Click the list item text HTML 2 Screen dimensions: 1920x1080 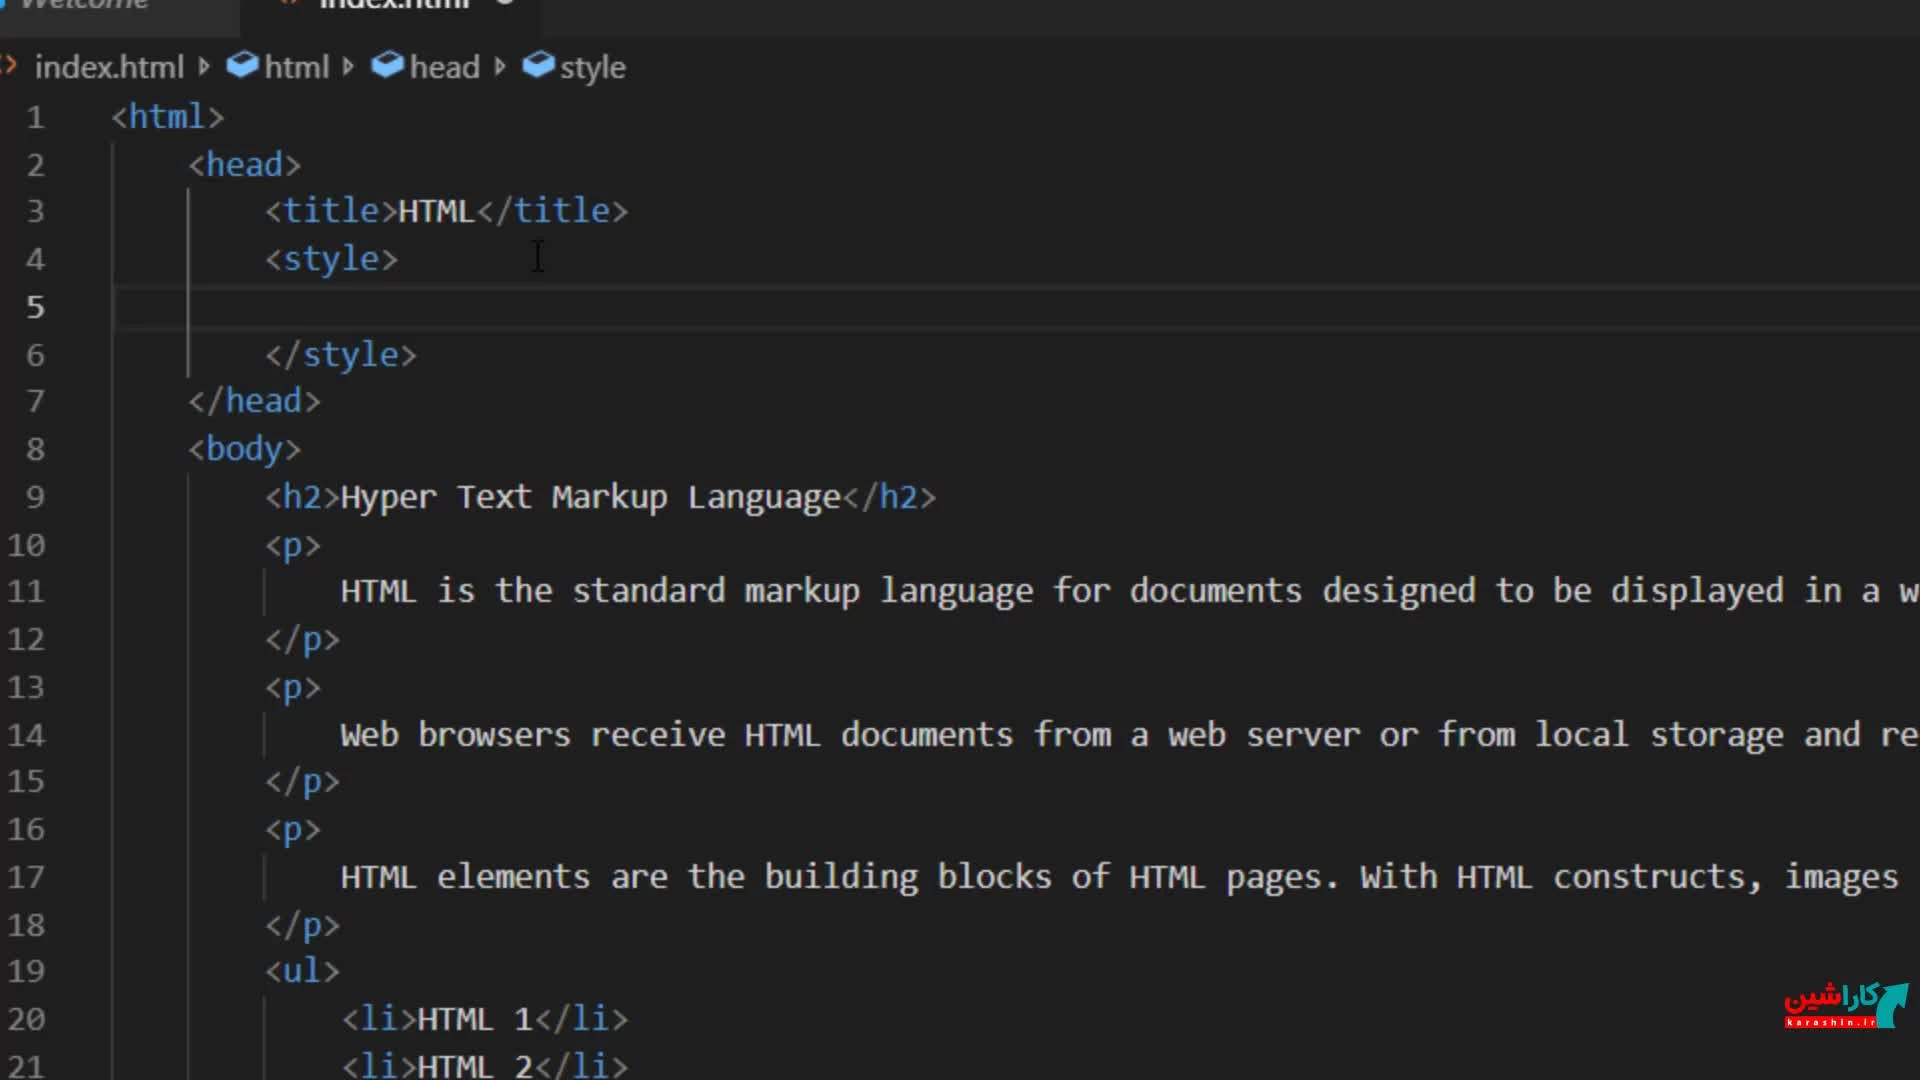tap(475, 1066)
